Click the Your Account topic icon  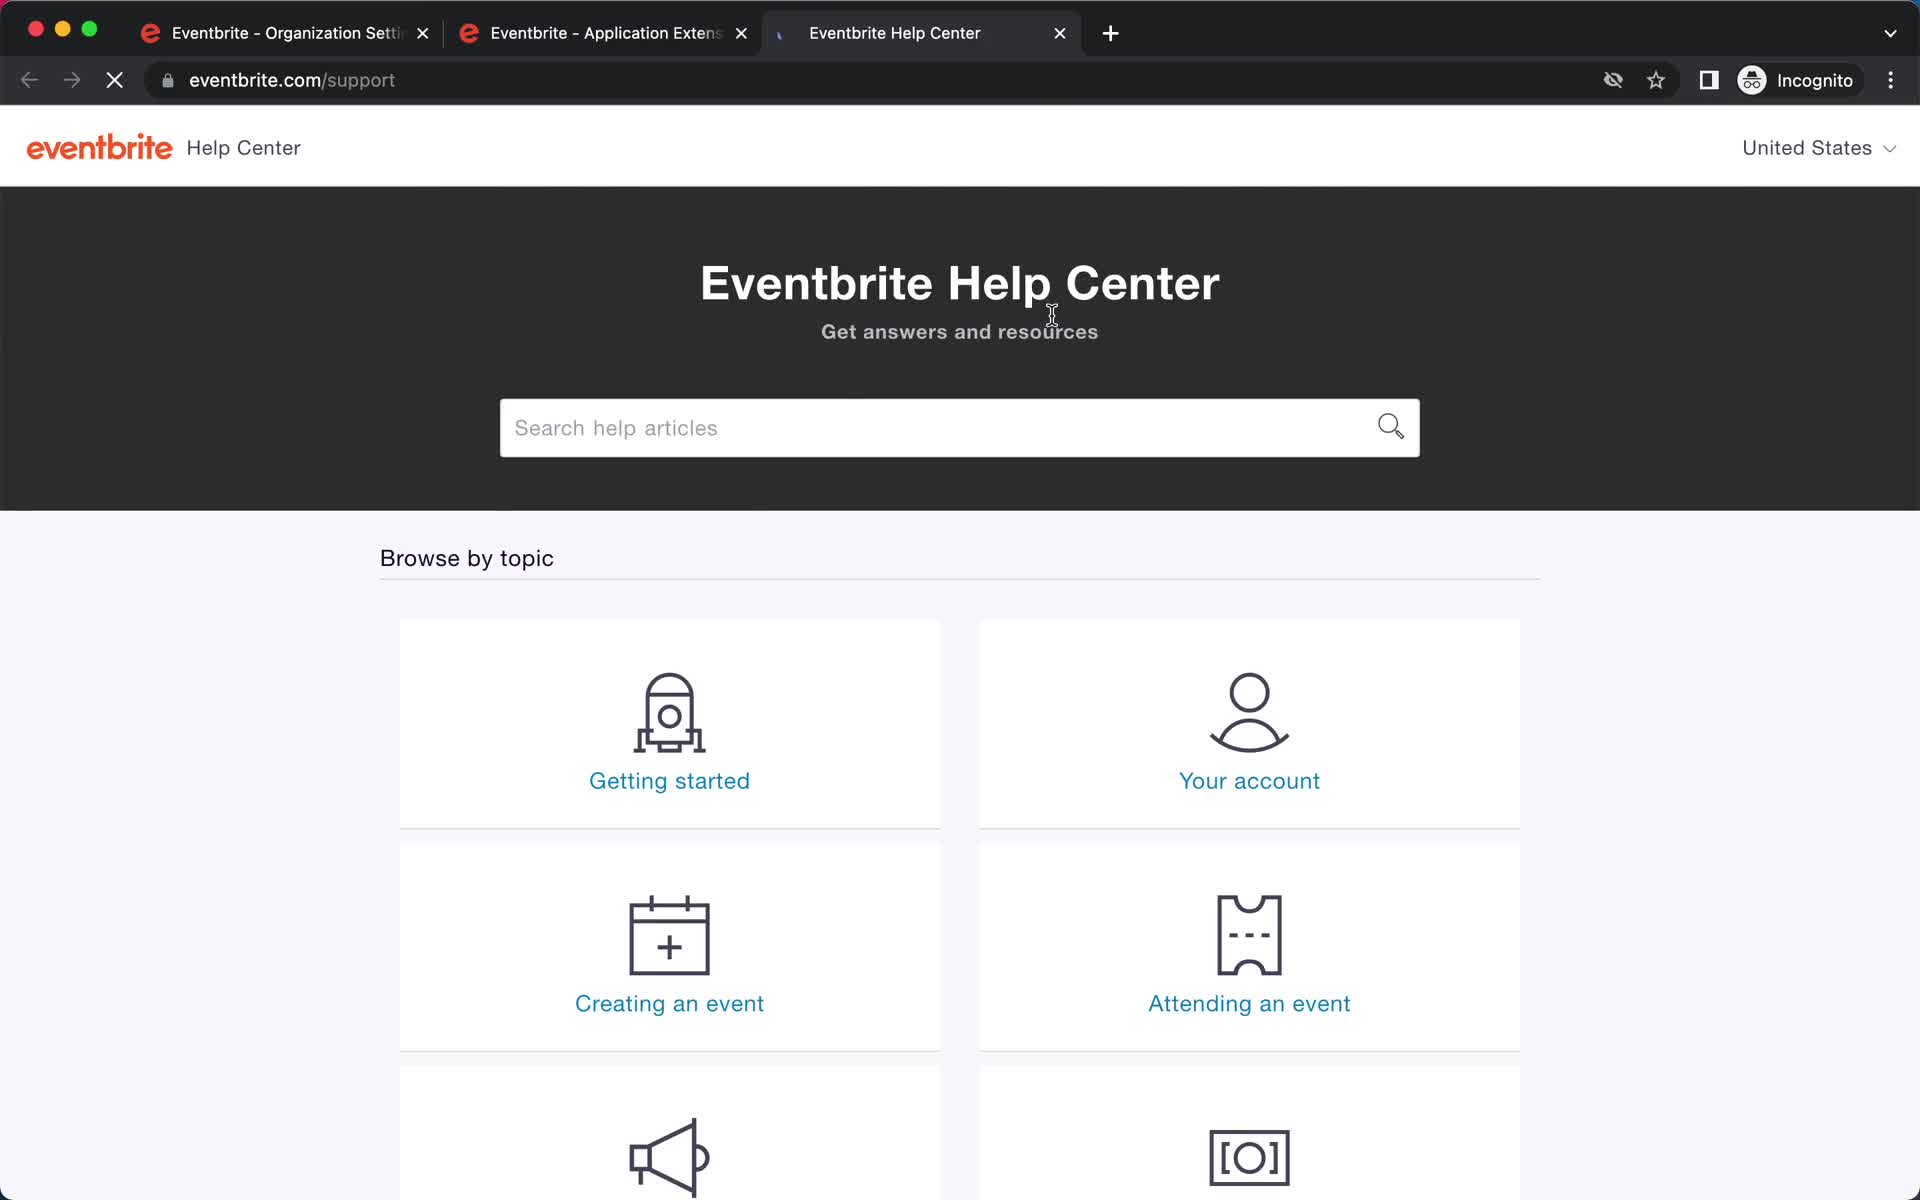tap(1250, 711)
